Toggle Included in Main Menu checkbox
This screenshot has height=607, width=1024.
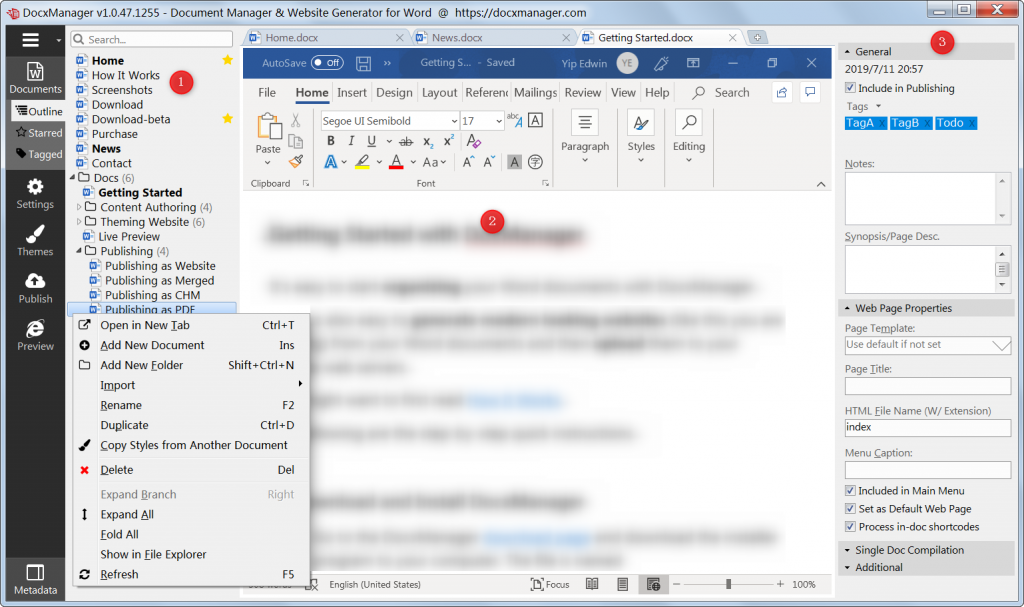(850, 490)
